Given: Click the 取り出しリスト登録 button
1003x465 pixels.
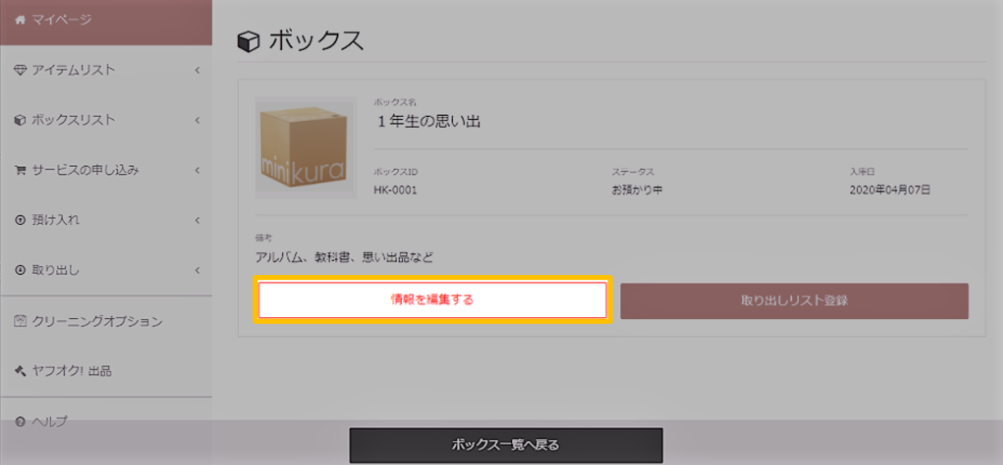Looking at the screenshot, I should click(794, 301).
